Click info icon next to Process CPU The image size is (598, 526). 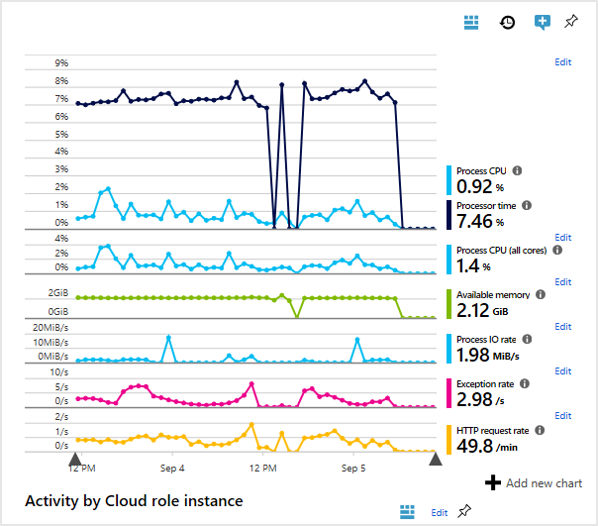coord(517,171)
